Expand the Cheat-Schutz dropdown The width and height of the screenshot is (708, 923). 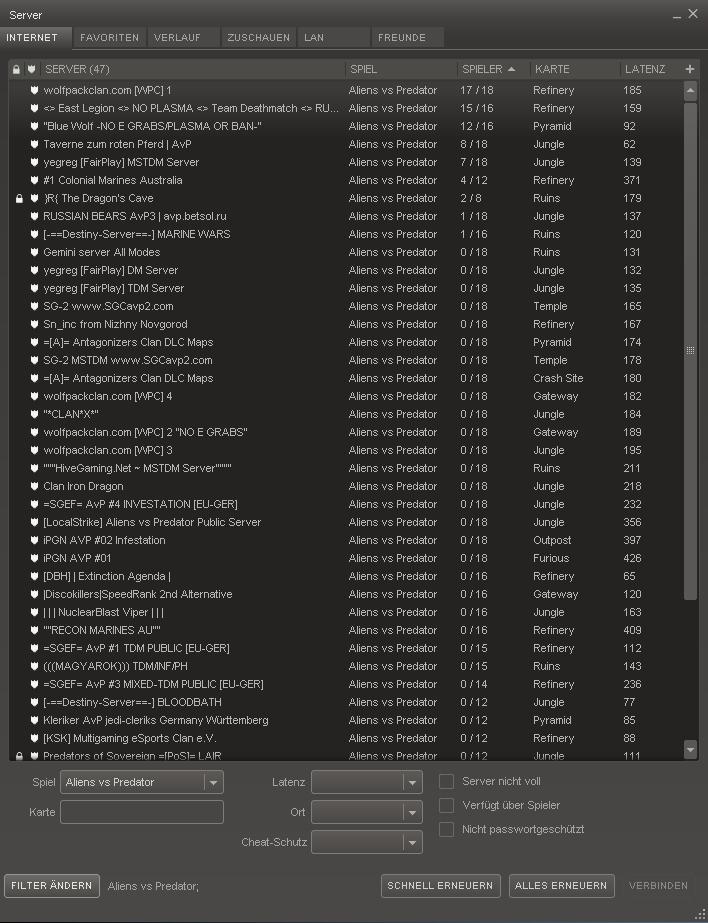click(367, 842)
